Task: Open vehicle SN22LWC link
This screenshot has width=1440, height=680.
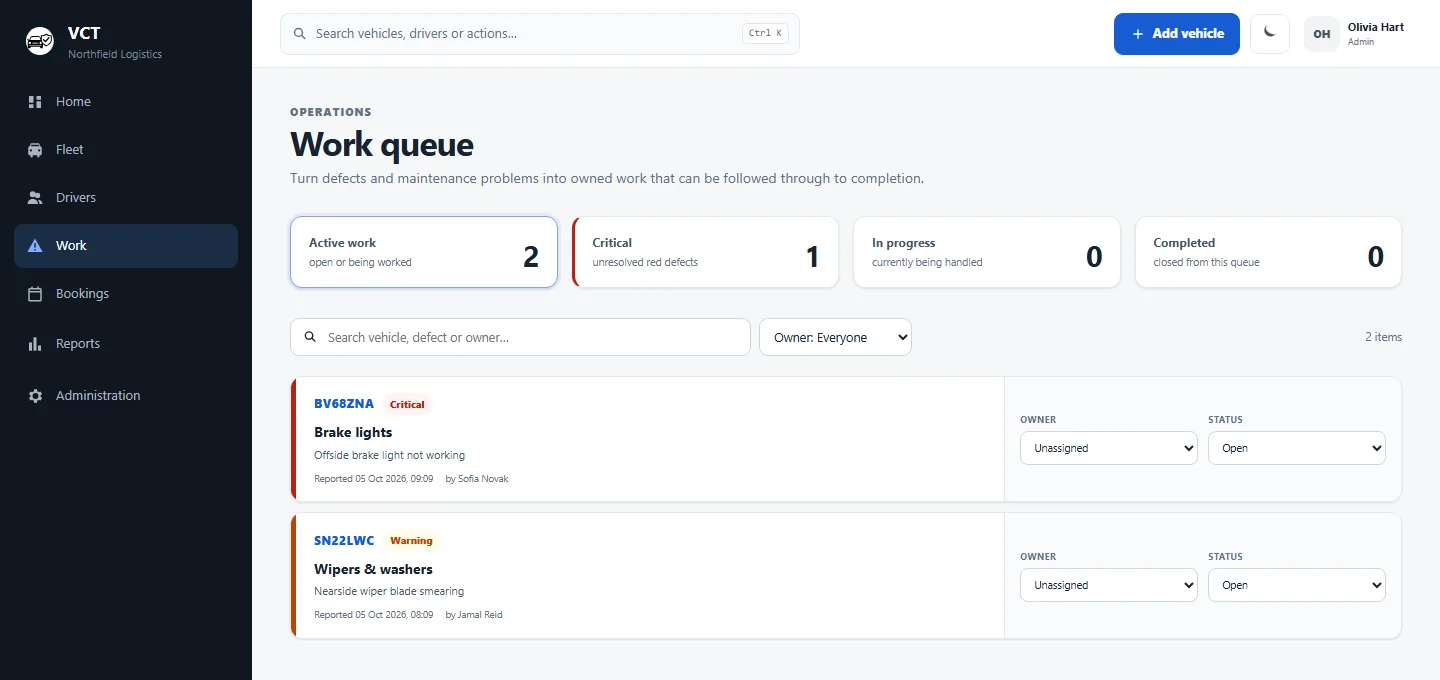Action: pyautogui.click(x=344, y=541)
